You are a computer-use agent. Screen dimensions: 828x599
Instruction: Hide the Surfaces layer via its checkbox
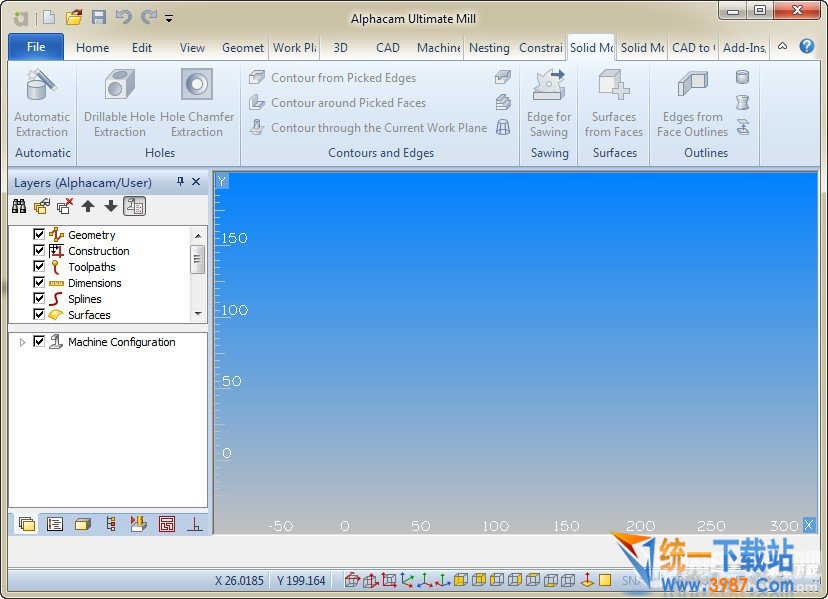click(x=39, y=314)
